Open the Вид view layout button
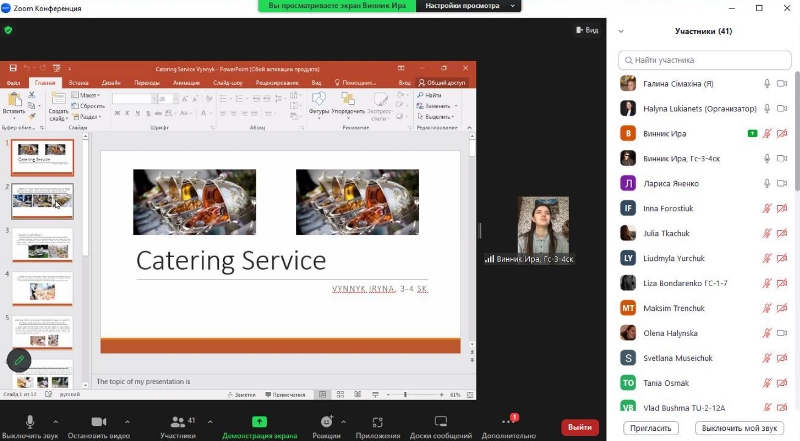800x441 pixels. (587, 30)
